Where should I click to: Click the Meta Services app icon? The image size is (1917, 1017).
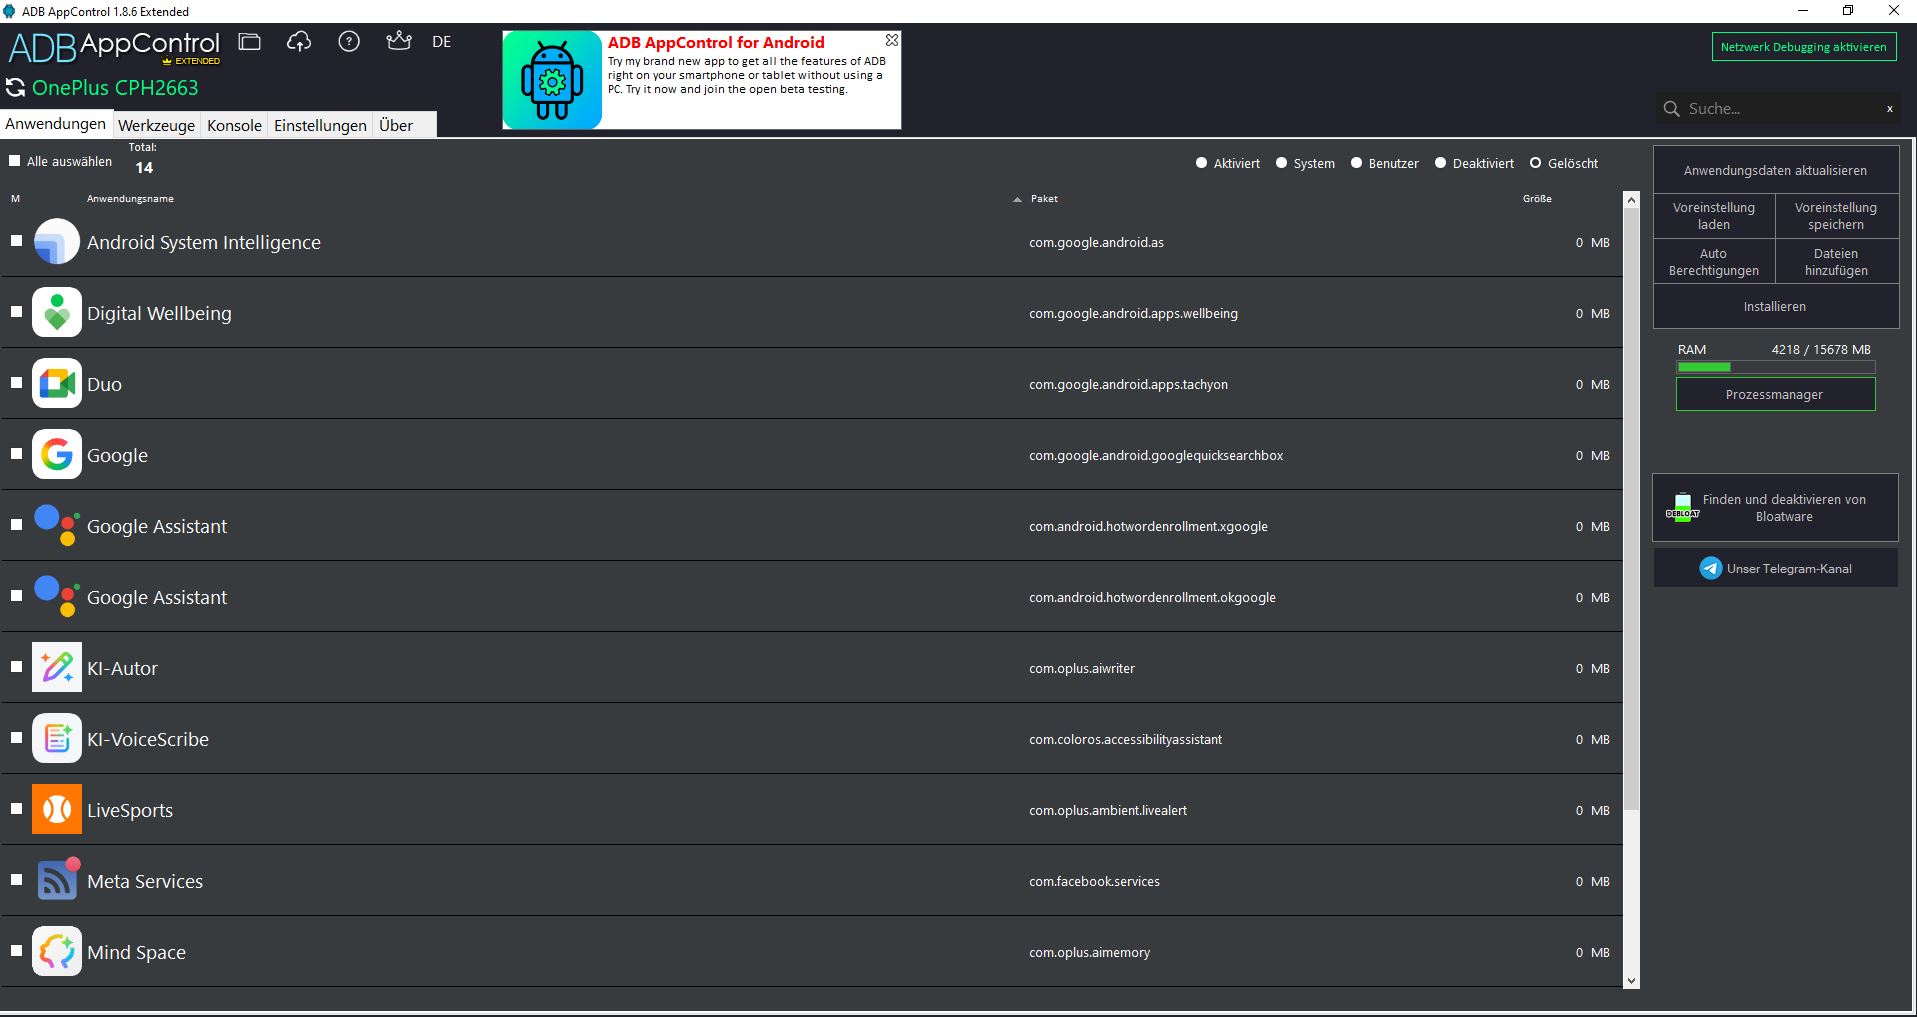pos(57,881)
